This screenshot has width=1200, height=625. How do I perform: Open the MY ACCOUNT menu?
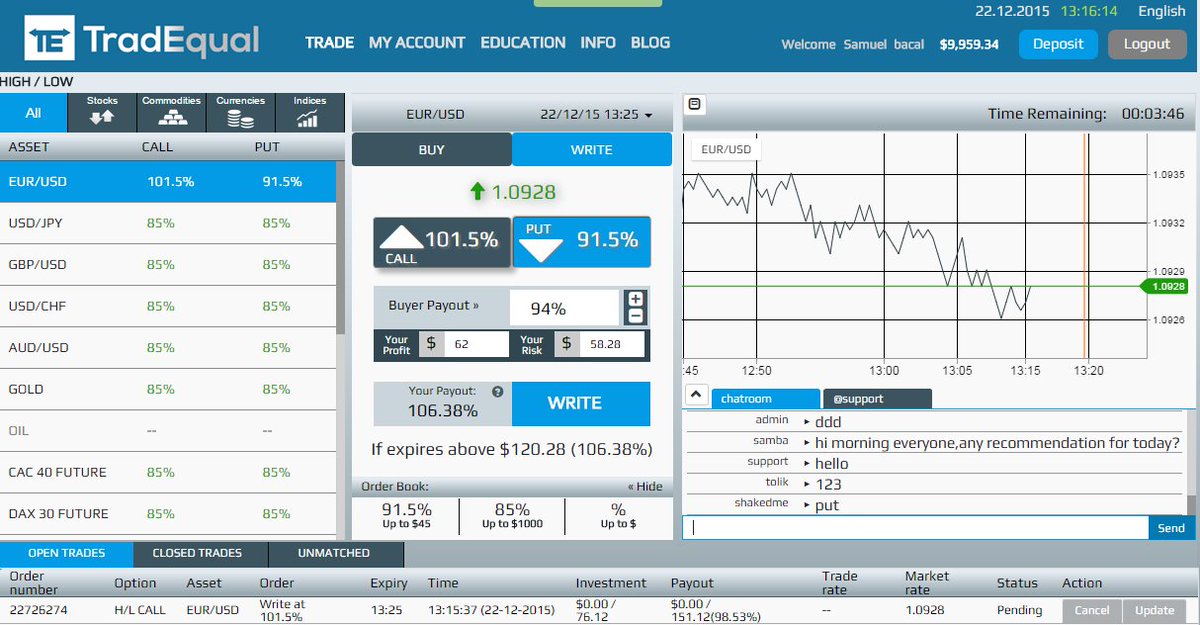pyautogui.click(x=417, y=43)
